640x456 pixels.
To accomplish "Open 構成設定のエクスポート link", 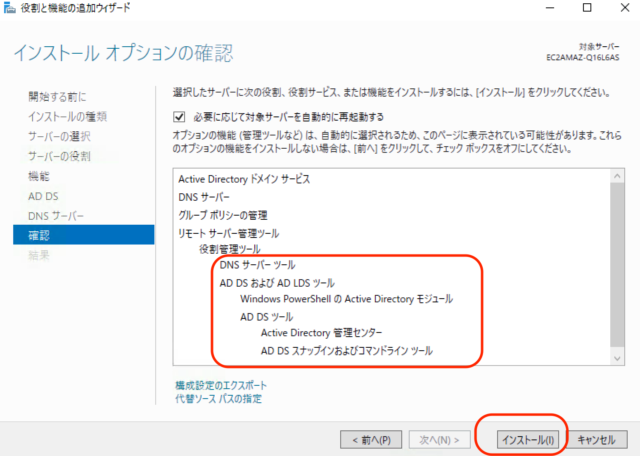I will [221, 385].
